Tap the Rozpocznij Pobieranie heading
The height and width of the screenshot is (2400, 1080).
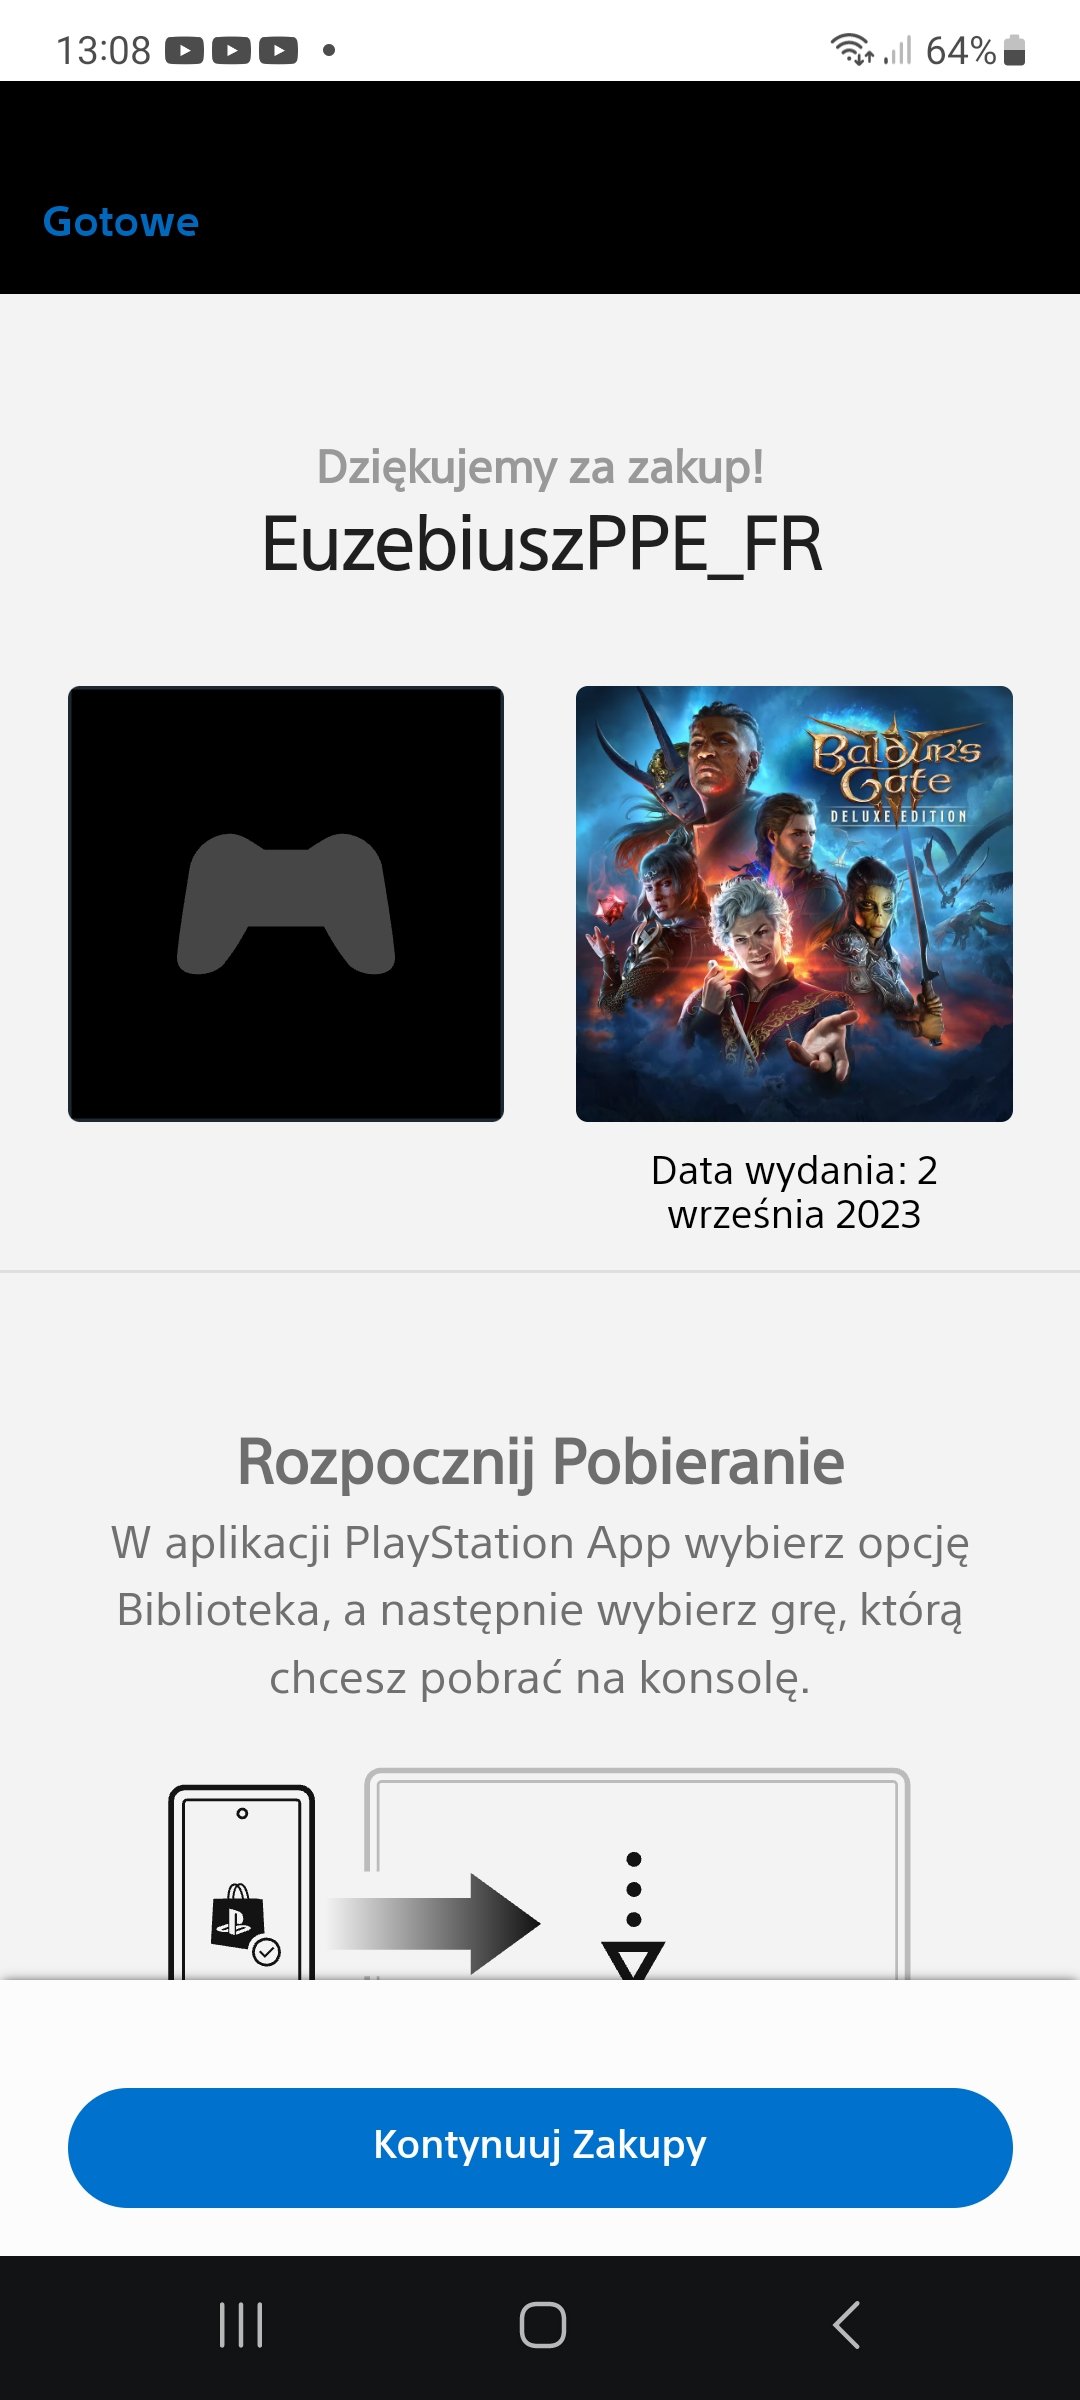click(x=540, y=1462)
